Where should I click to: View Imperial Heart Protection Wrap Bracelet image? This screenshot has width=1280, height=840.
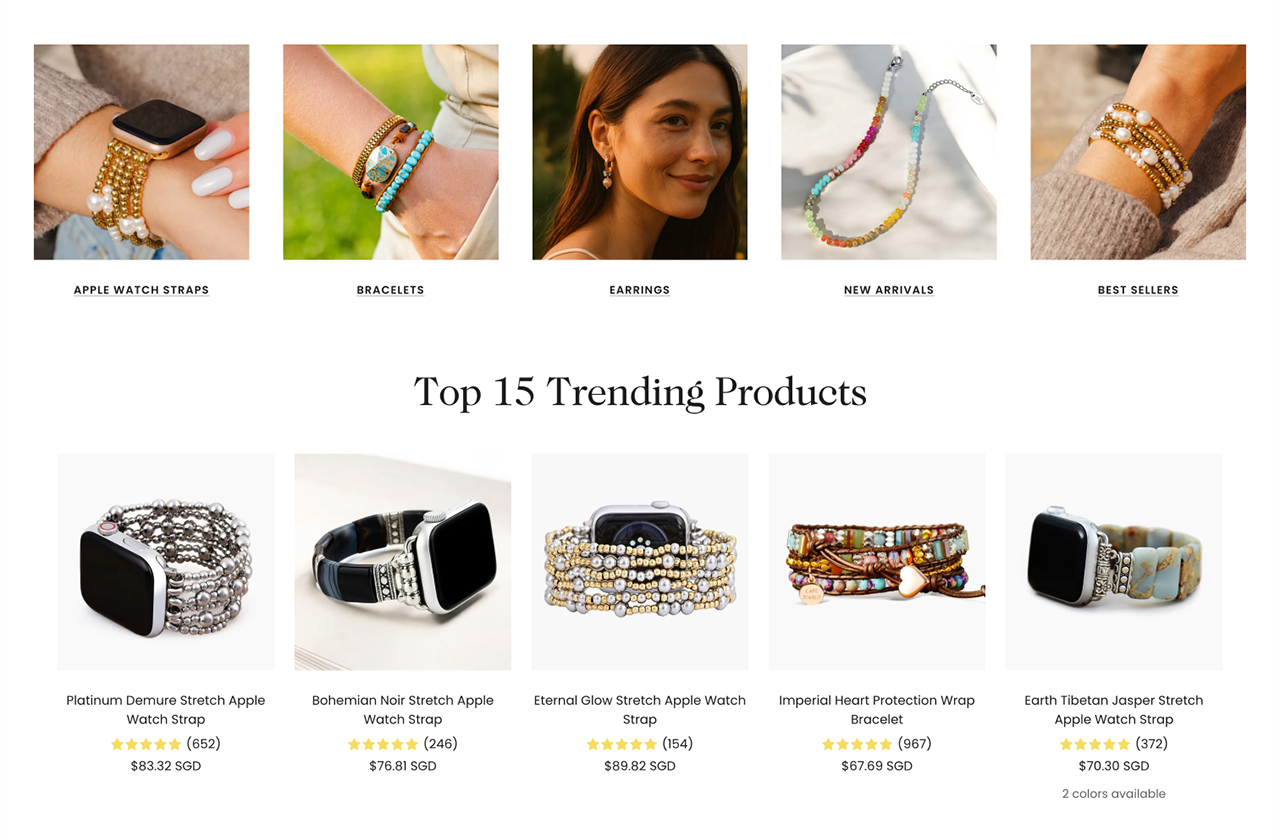tap(877, 562)
